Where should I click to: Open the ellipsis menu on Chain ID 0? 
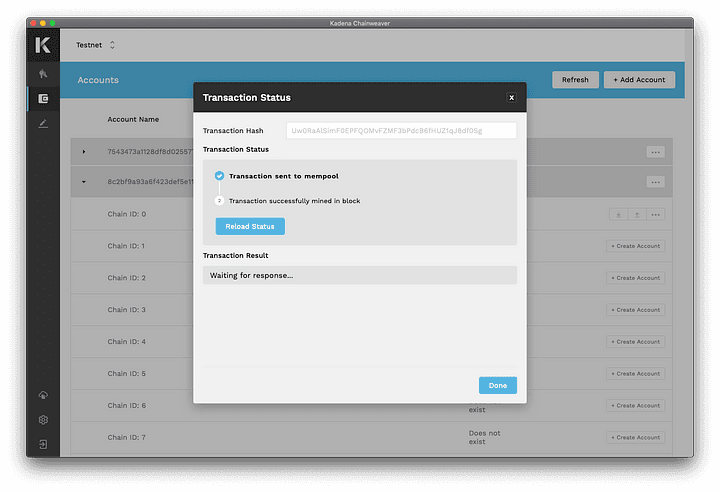point(656,215)
